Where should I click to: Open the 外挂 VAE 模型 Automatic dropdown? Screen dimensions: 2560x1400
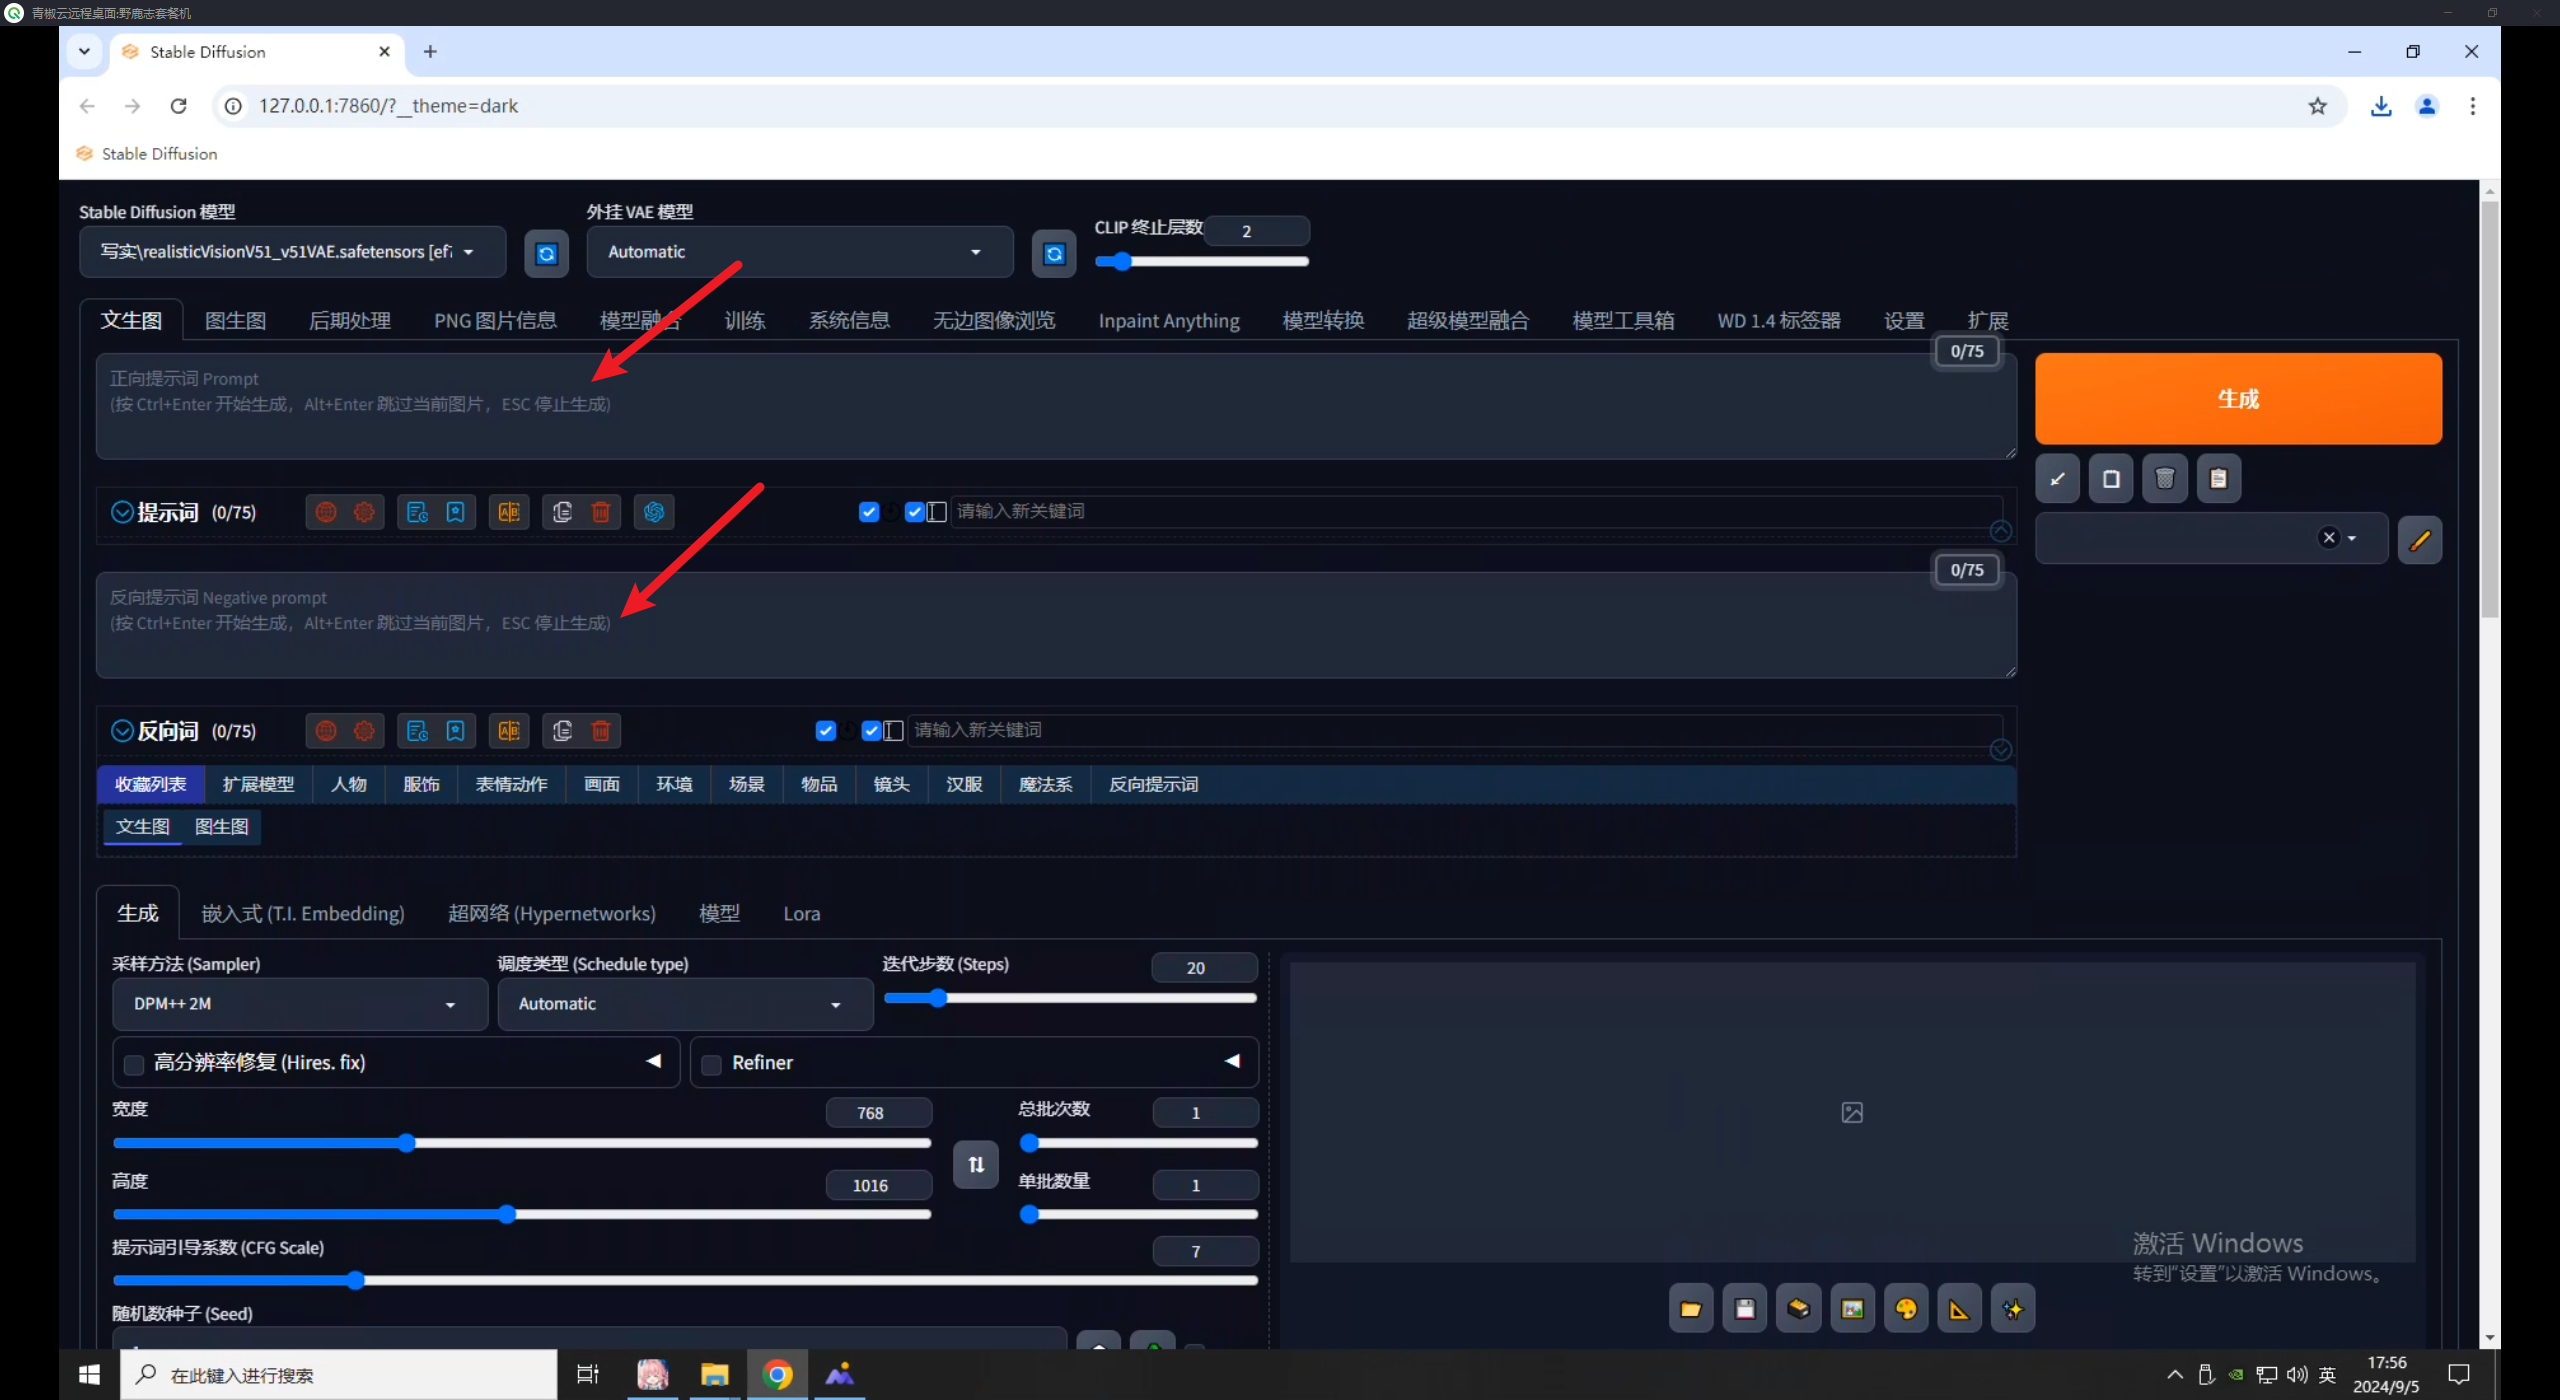coord(800,252)
